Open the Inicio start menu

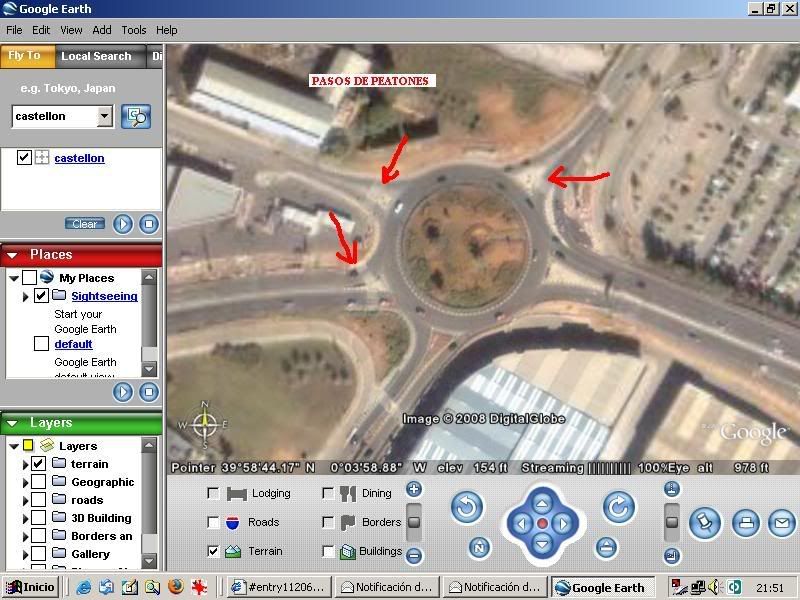[x=30, y=587]
